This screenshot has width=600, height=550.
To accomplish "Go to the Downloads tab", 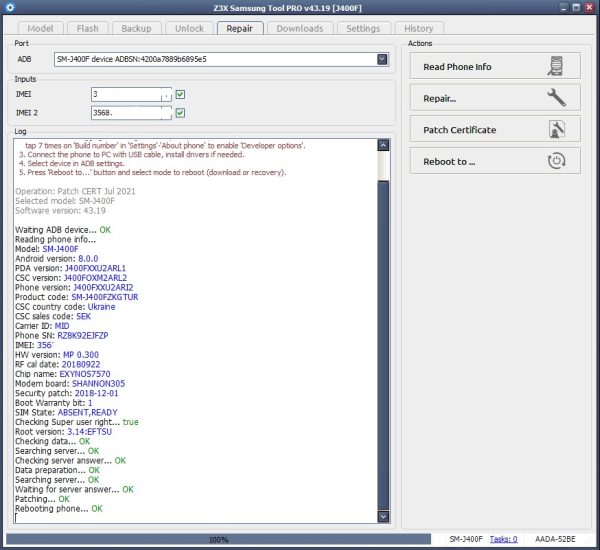I will (300, 28).
